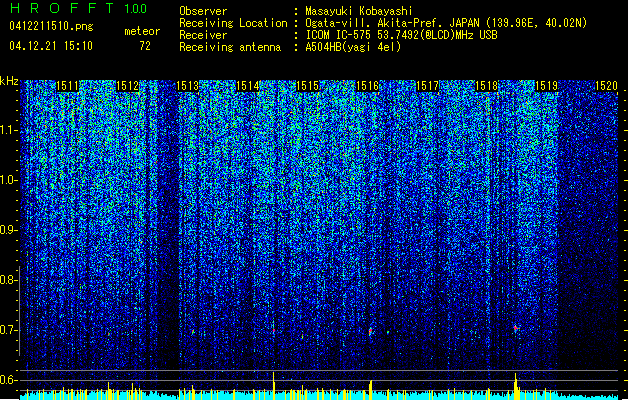This screenshot has width=629, height=400.
Task: Click the 1518 time marker
Action: tap(487, 86)
